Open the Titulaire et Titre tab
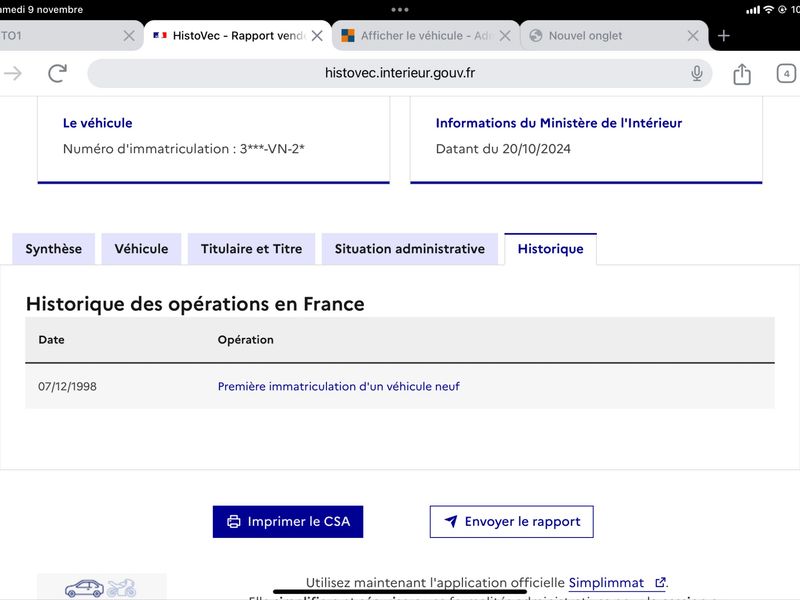 pyautogui.click(x=252, y=249)
